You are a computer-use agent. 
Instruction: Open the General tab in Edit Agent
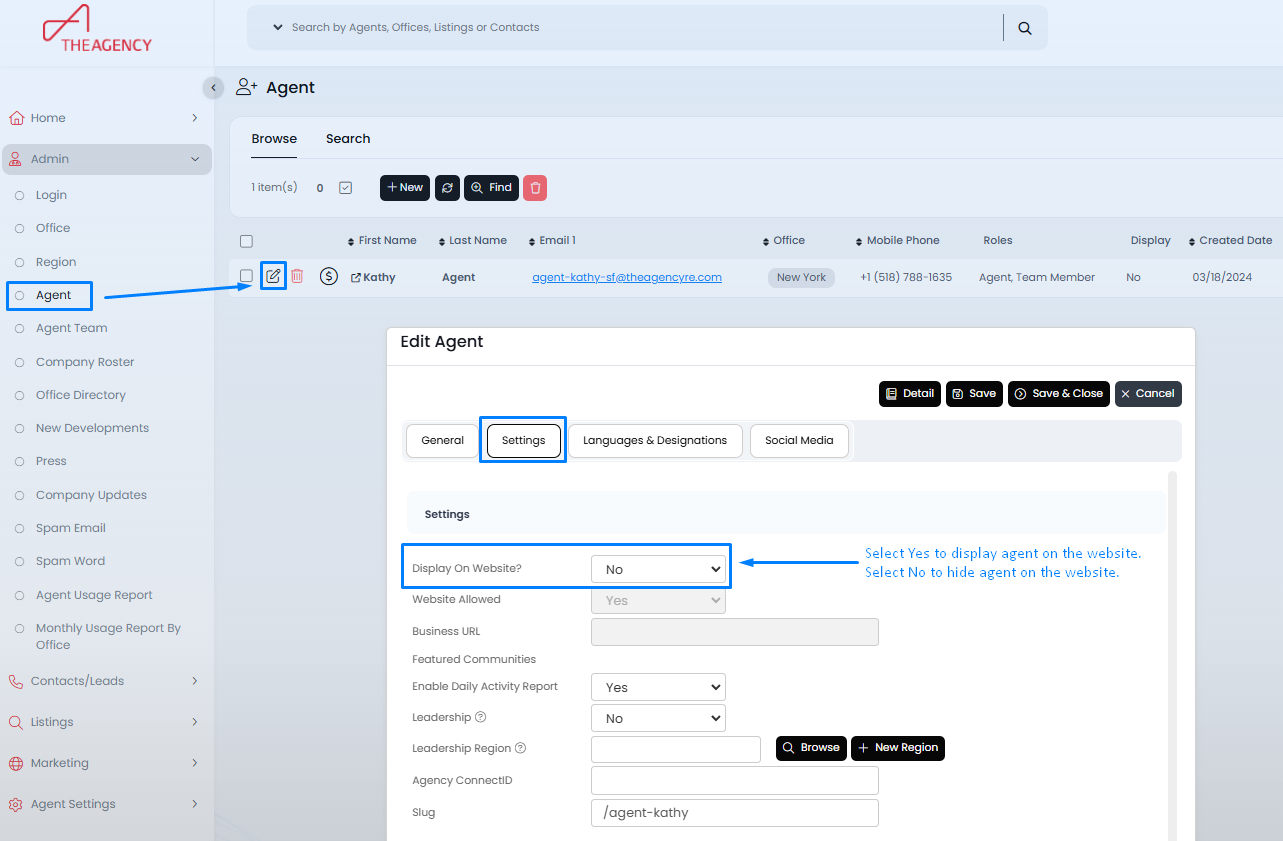click(443, 441)
